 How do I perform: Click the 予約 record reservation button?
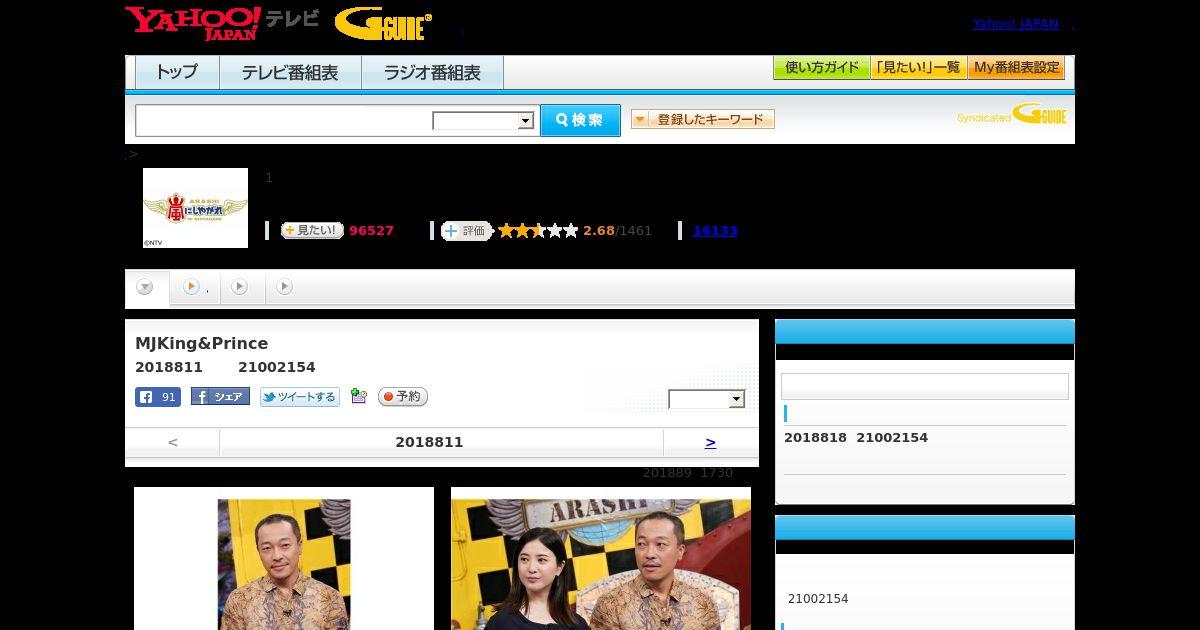(x=403, y=397)
